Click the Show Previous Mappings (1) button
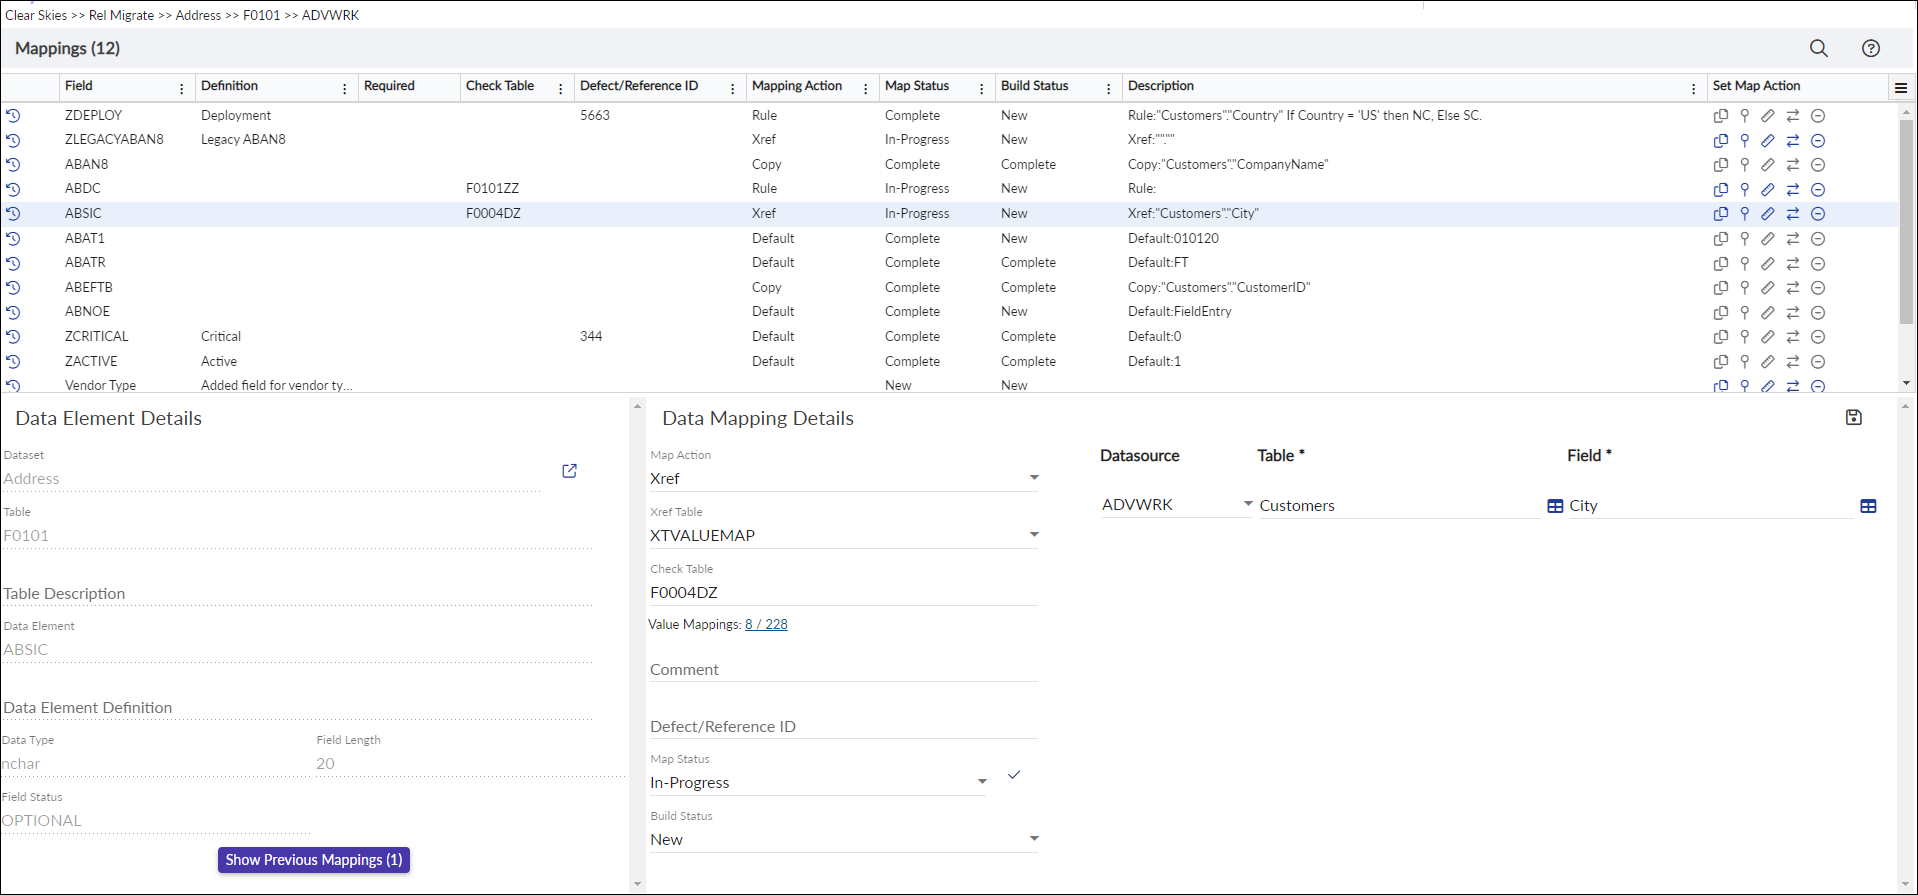 [x=314, y=860]
